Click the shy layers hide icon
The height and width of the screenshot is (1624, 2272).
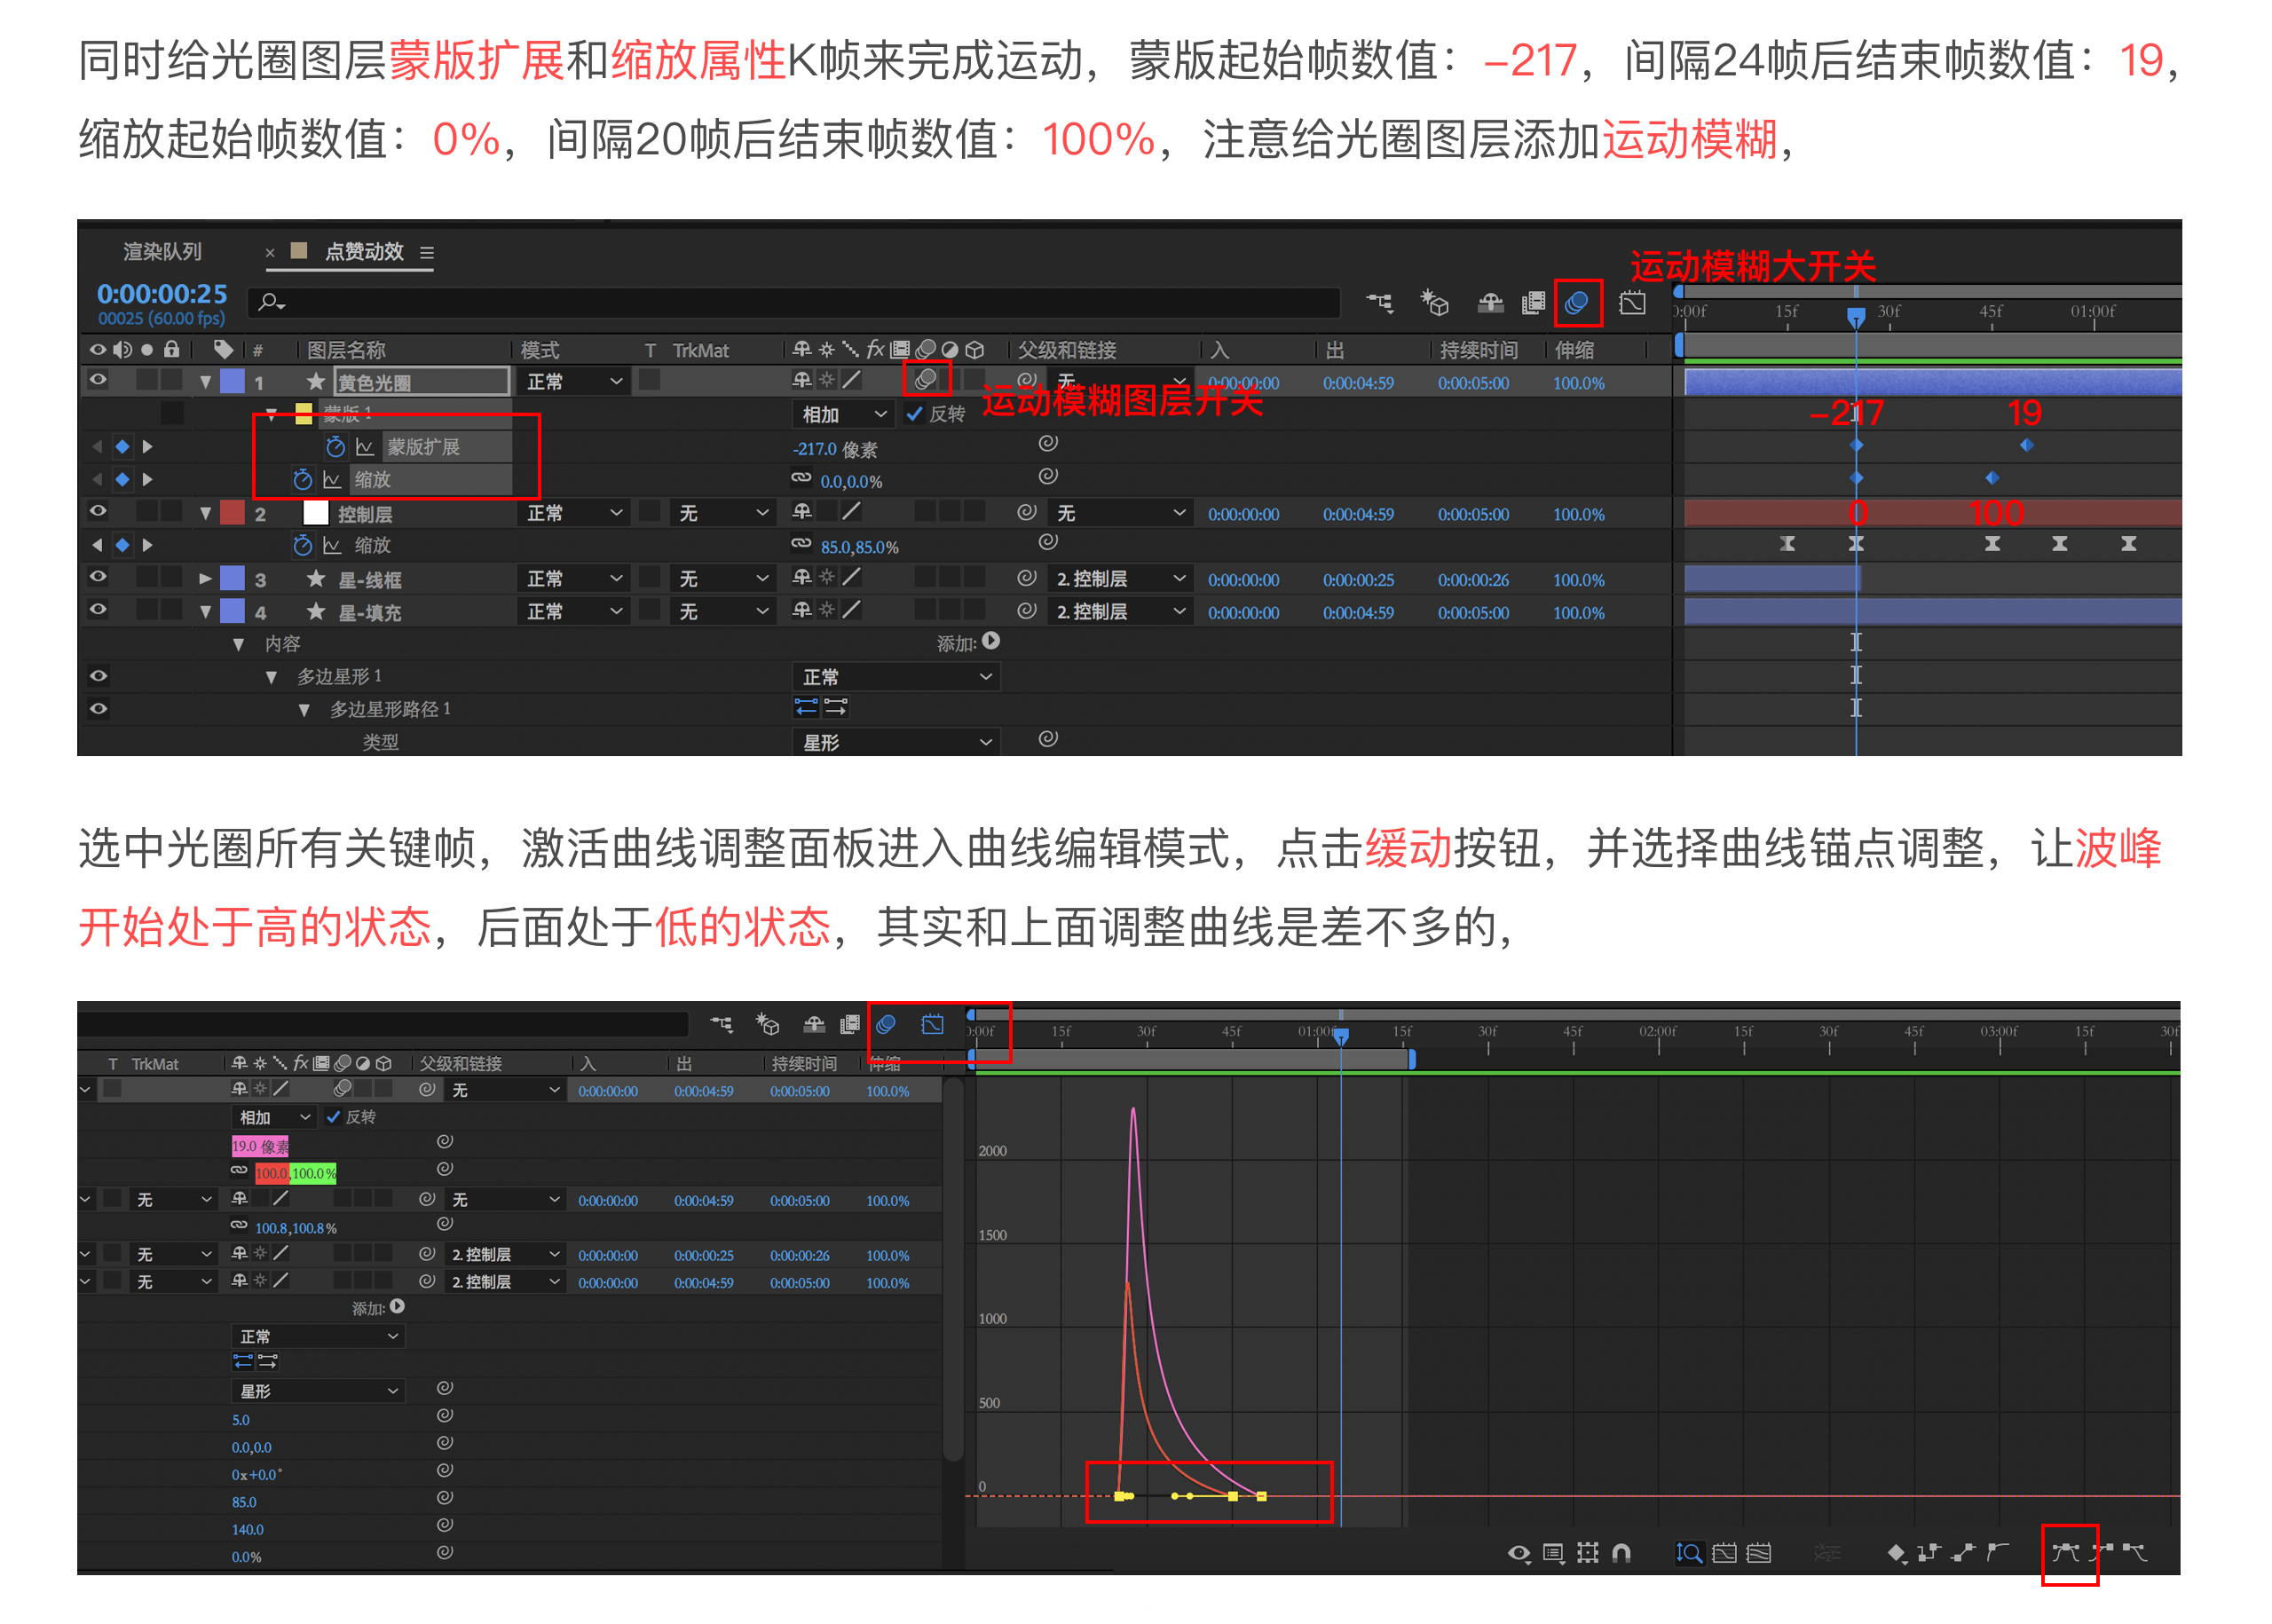click(x=1490, y=303)
